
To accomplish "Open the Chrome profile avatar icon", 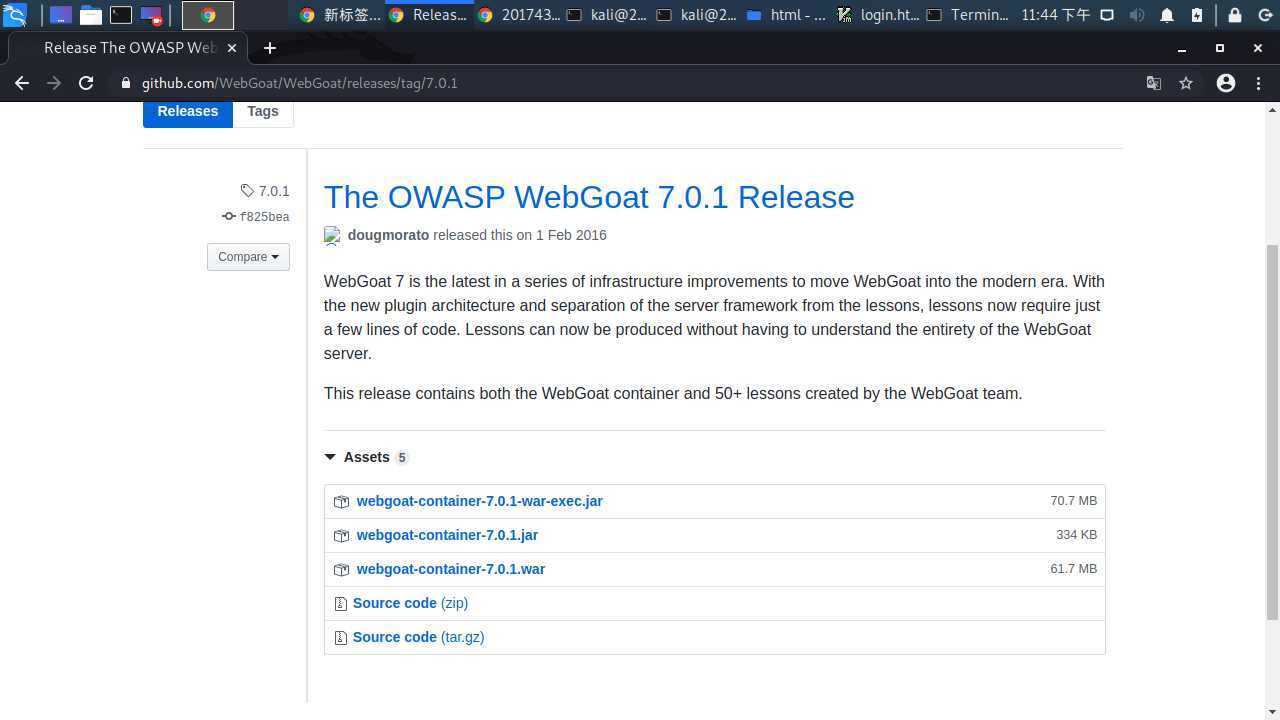I will click(x=1226, y=83).
